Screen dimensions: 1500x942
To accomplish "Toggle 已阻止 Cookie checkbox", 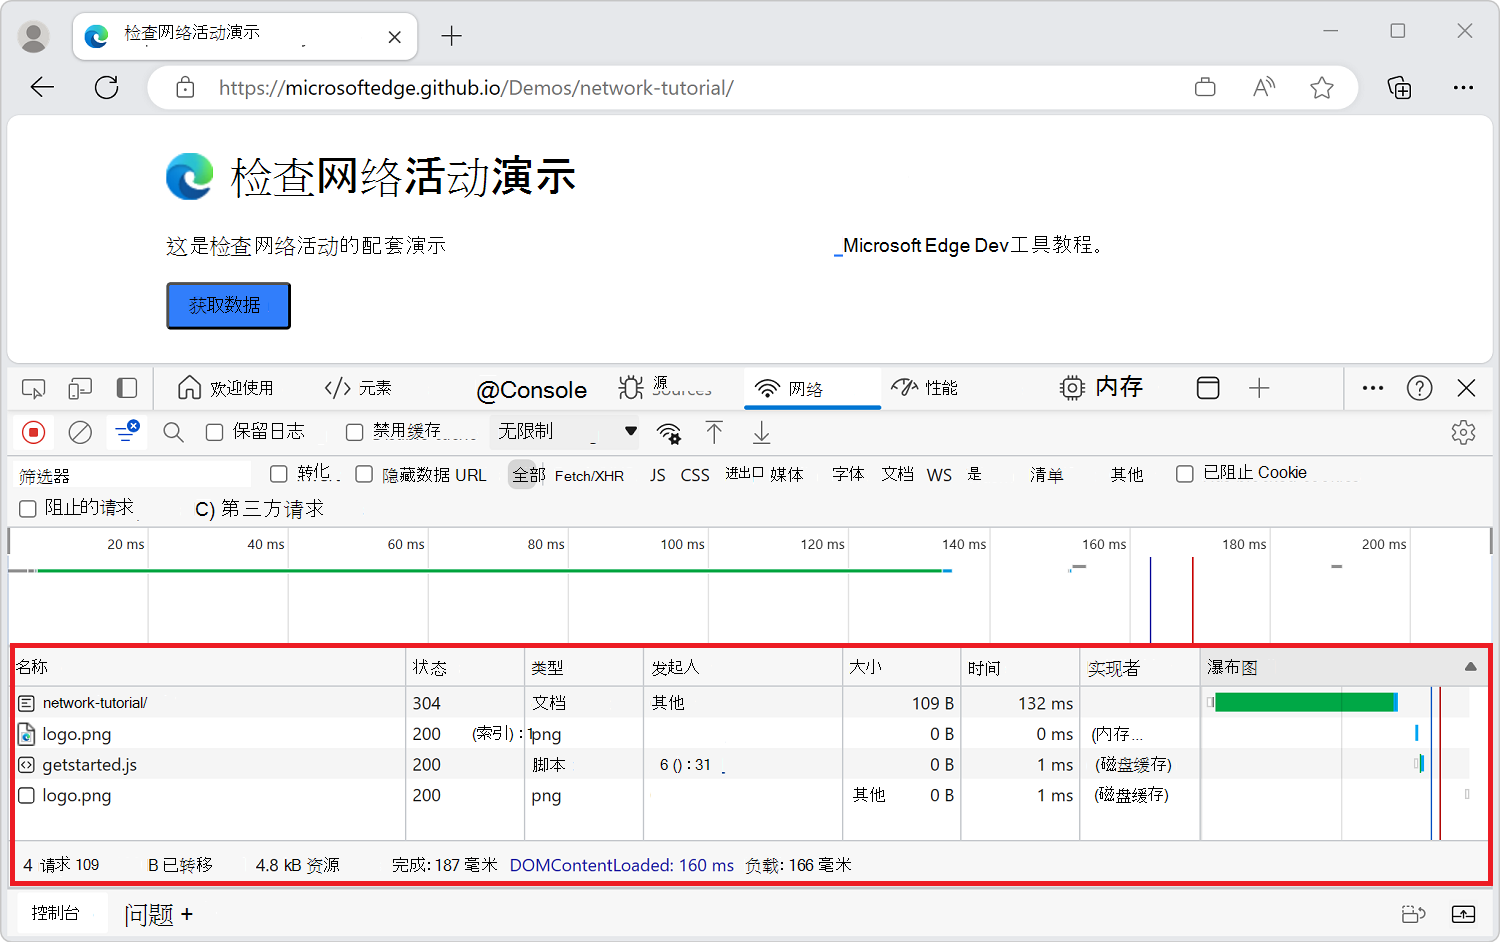I will click(1185, 474).
